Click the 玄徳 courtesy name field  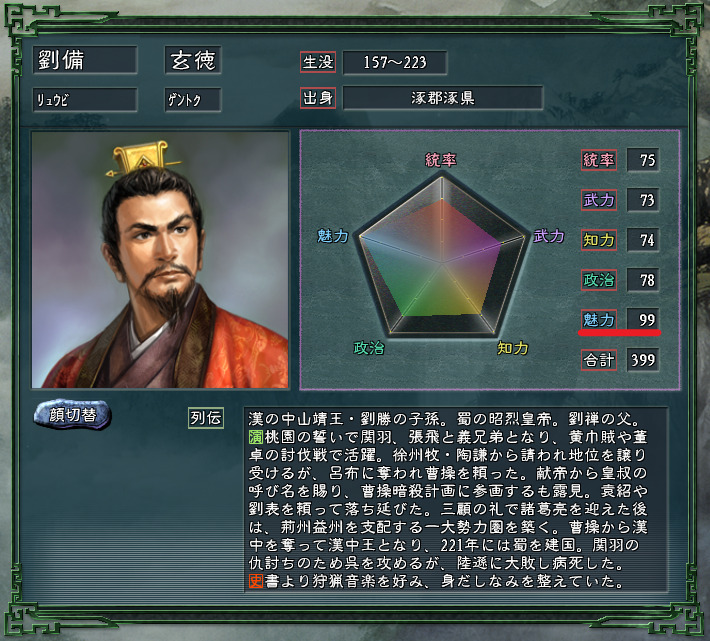click(x=193, y=59)
